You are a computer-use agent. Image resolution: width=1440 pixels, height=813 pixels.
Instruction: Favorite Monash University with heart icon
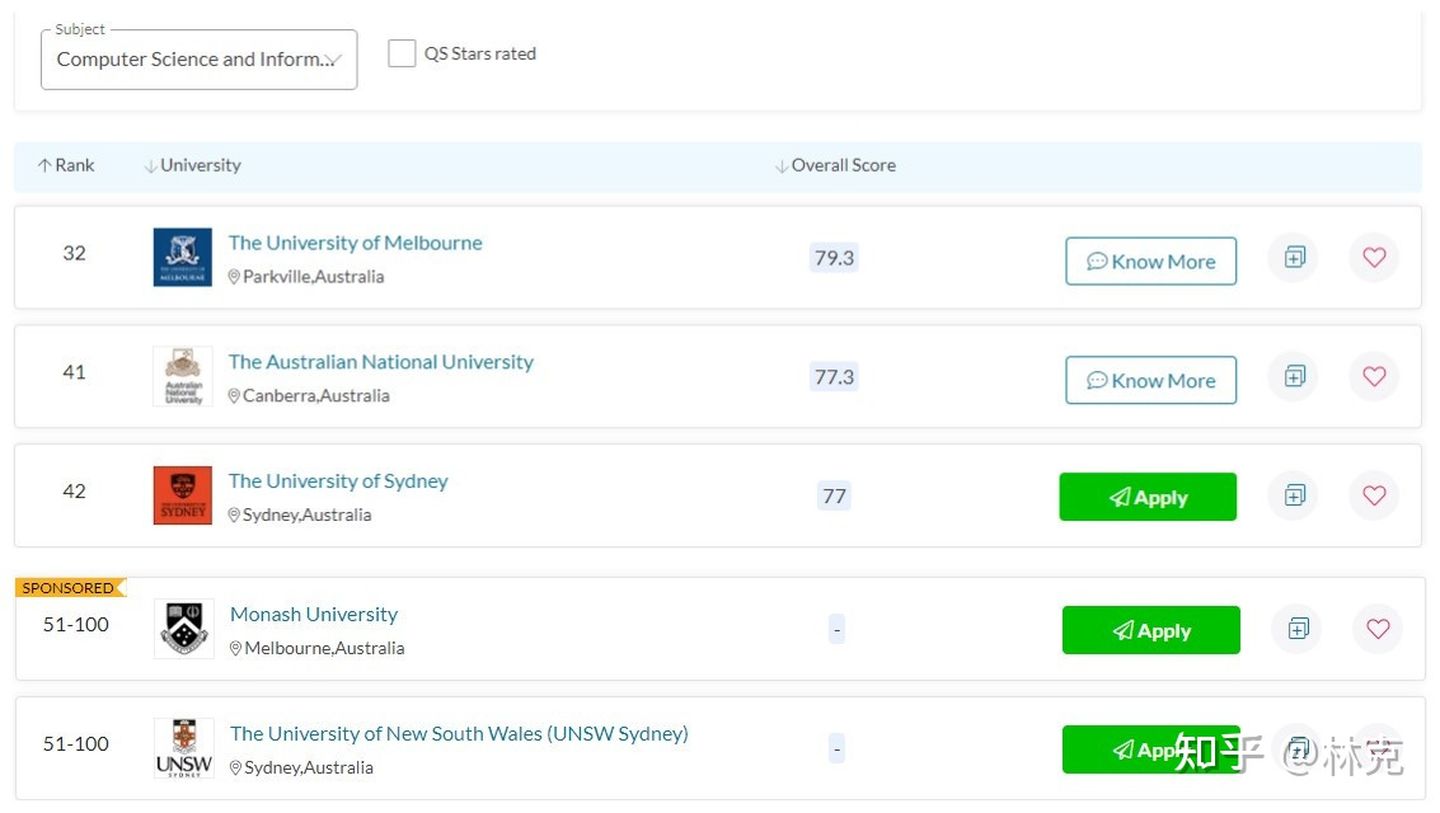[x=1378, y=628]
